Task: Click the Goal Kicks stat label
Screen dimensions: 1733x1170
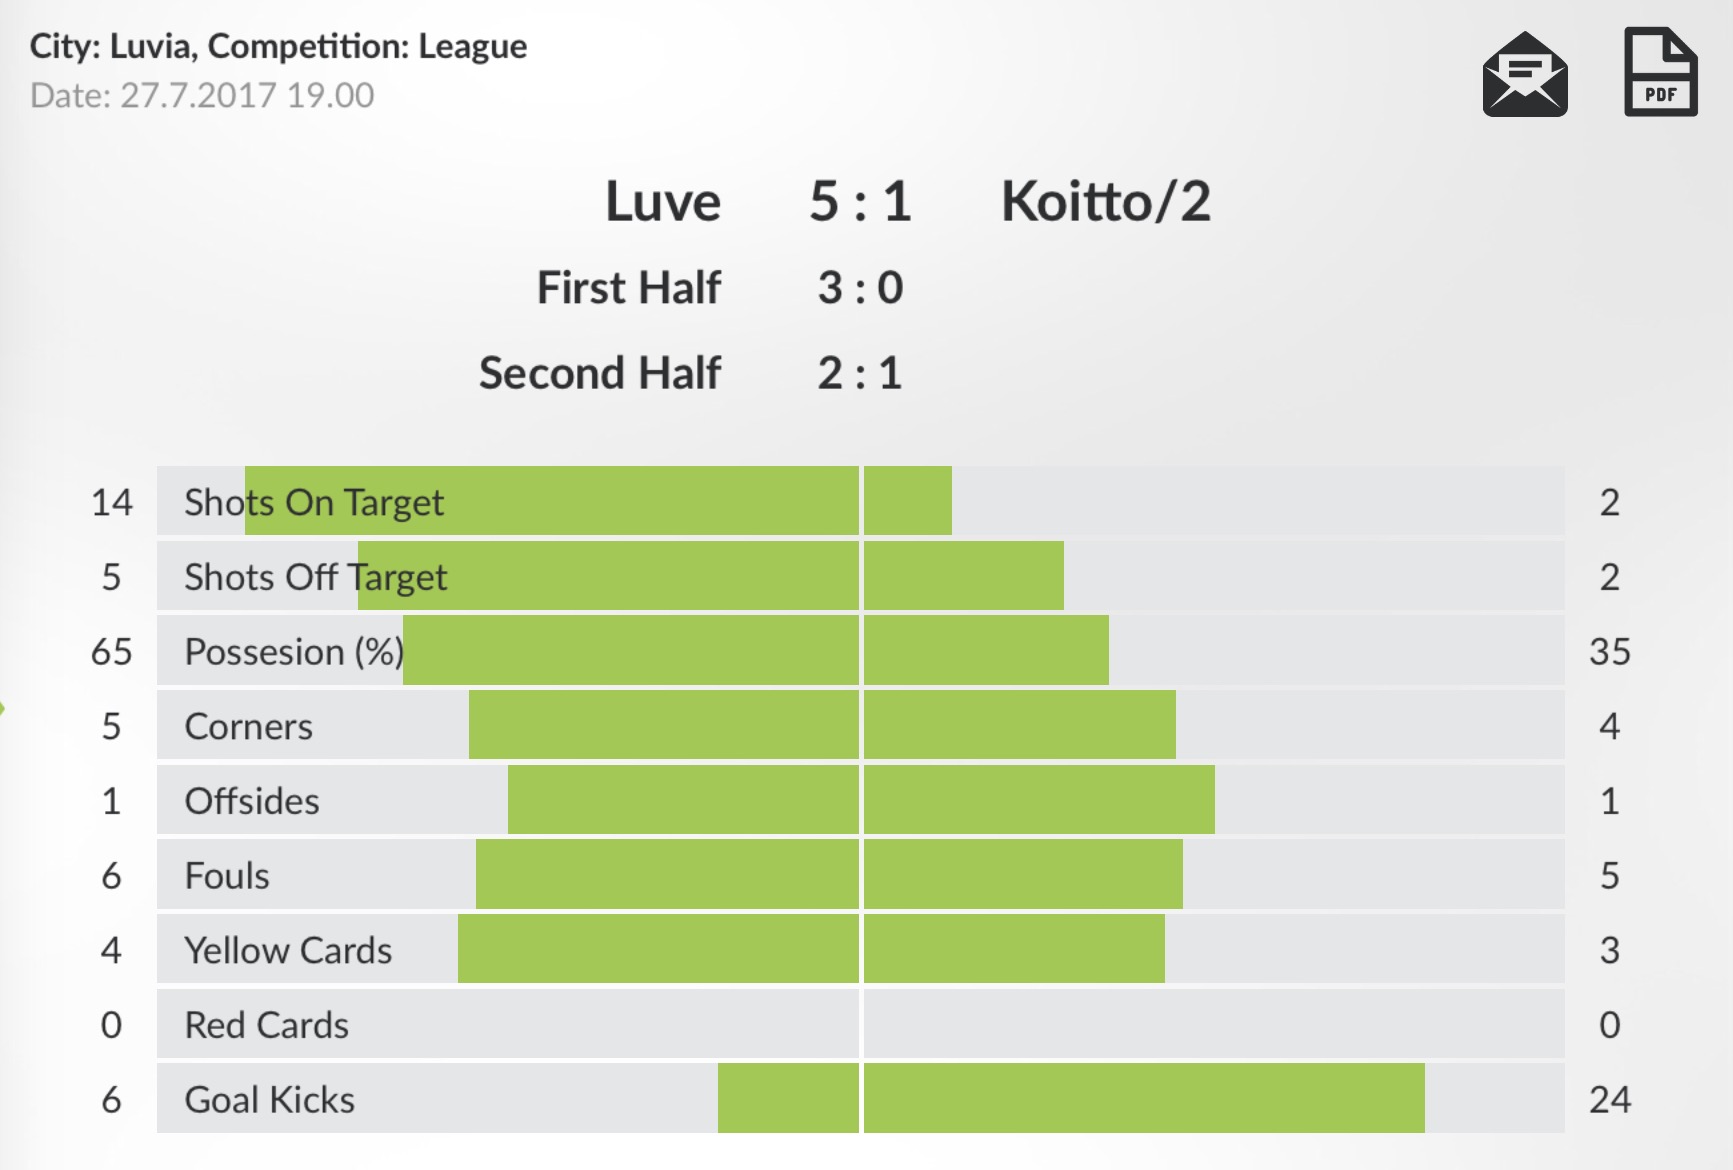Action: pyautogui.click(x=270, y=1100)
